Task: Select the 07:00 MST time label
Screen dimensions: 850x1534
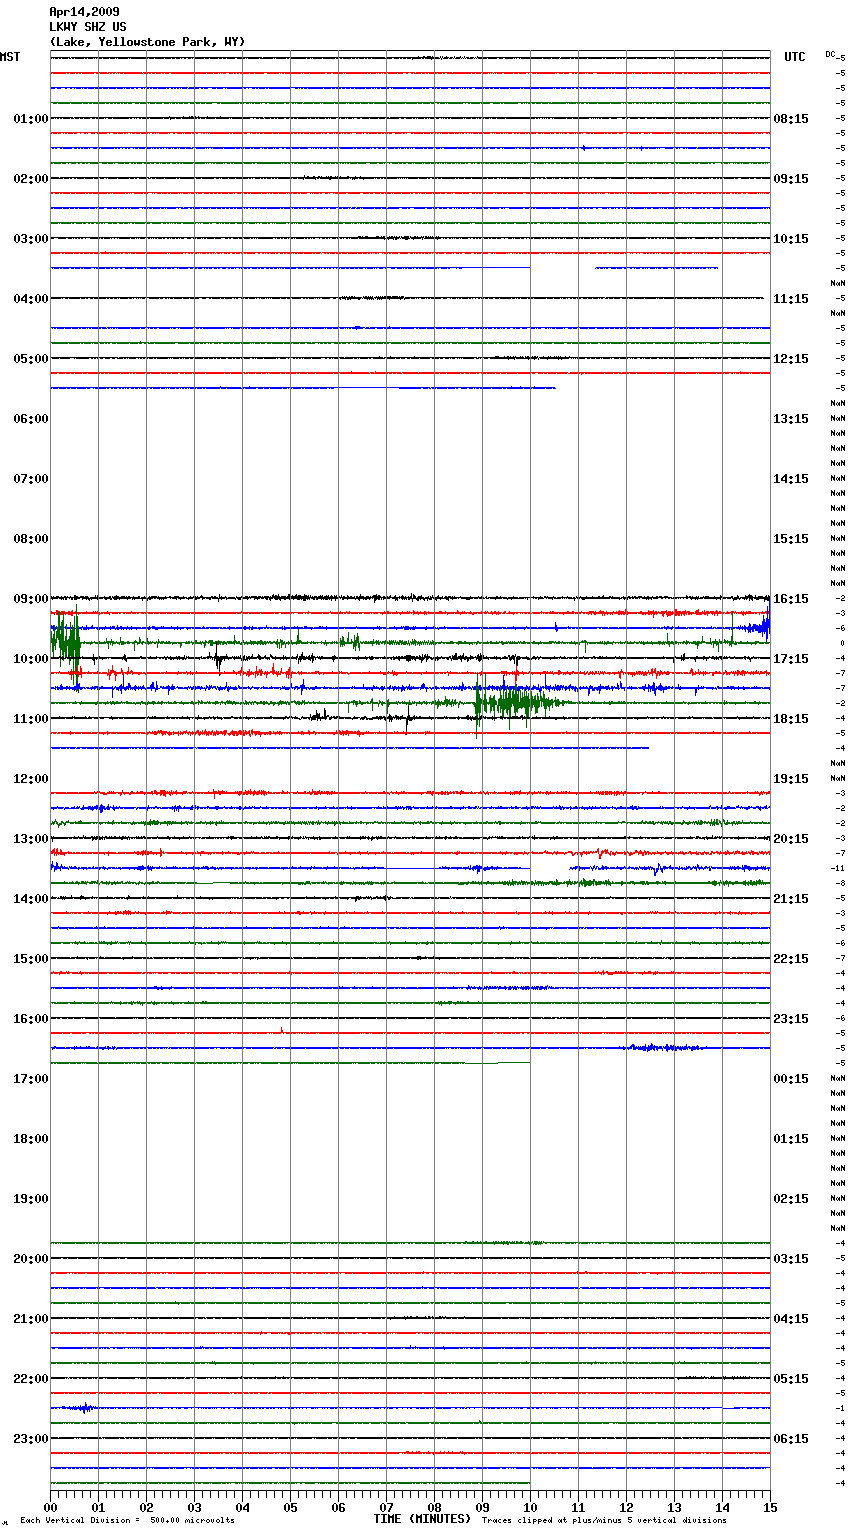Action: pos(31,479)
